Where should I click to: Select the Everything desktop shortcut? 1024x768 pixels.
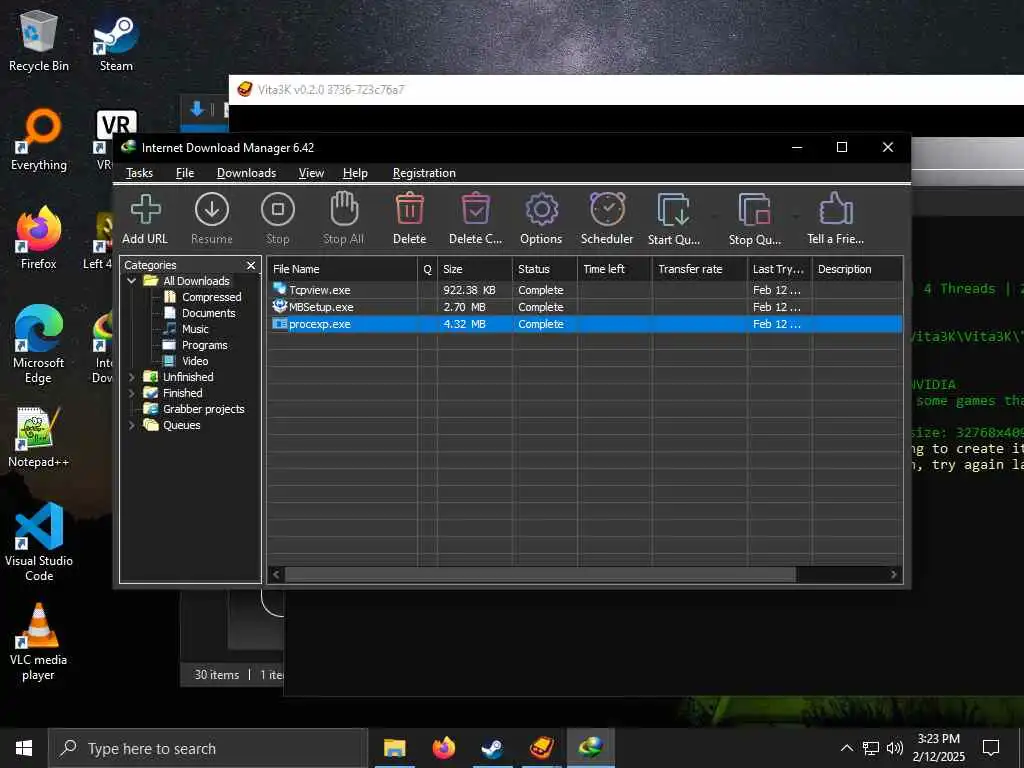(x=39, y=140)
